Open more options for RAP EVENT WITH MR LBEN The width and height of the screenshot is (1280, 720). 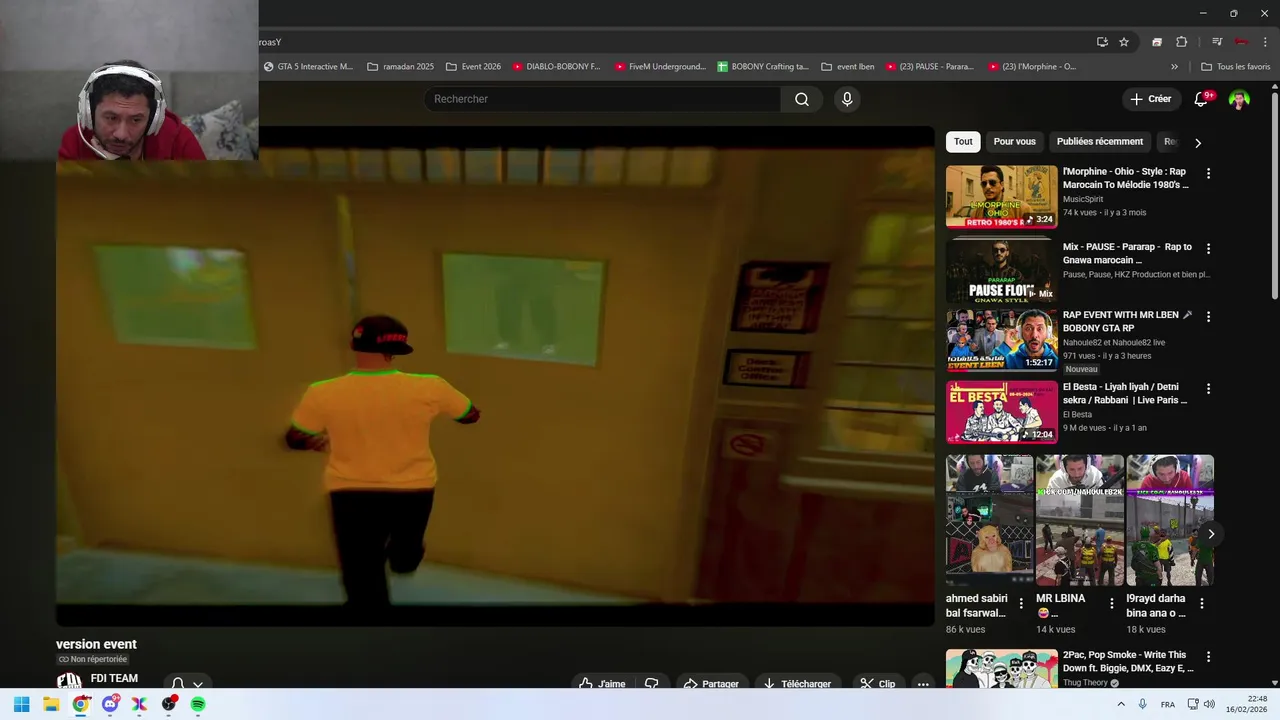(x=1208, y=316)
